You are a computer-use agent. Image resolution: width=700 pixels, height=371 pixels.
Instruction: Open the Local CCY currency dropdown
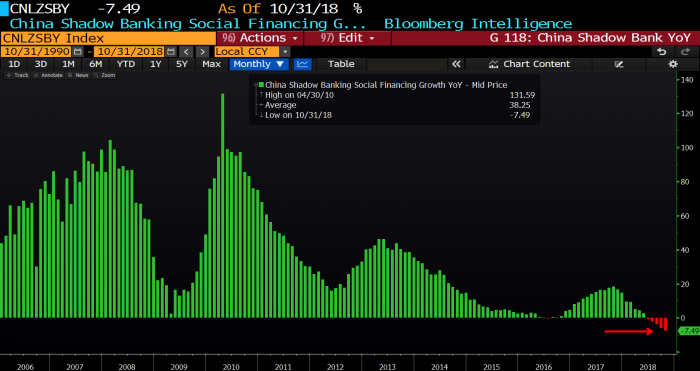(285, 52)
